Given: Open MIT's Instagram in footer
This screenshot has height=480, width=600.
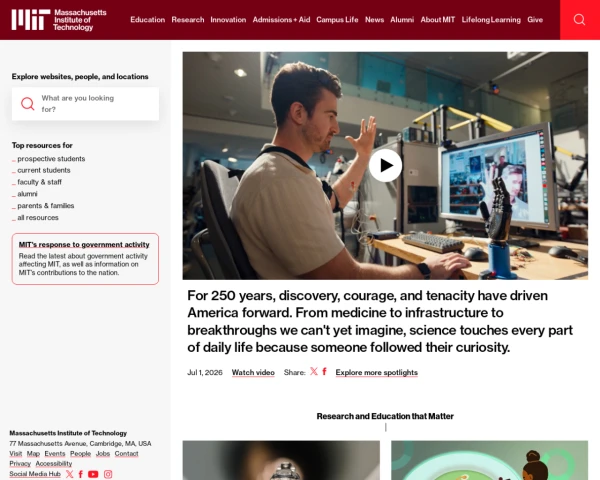Looking at the screenshot, I should 108,474.
